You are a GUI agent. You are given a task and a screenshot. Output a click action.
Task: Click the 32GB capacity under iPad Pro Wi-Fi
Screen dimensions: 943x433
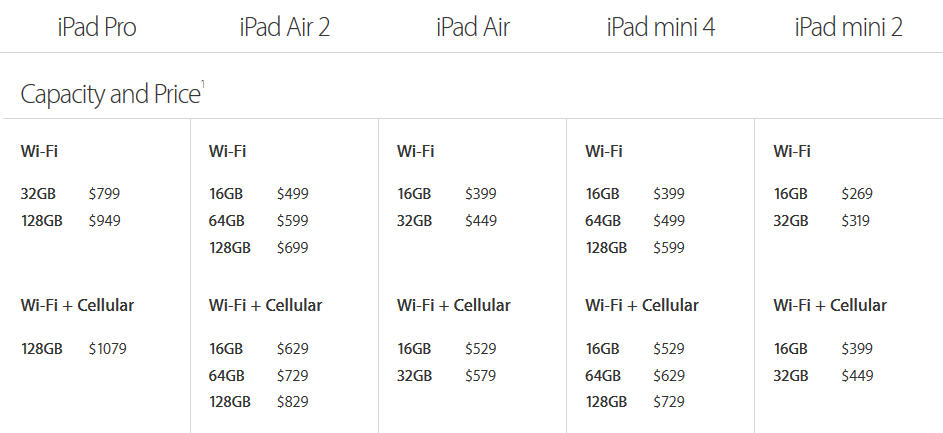coord(38,194)
